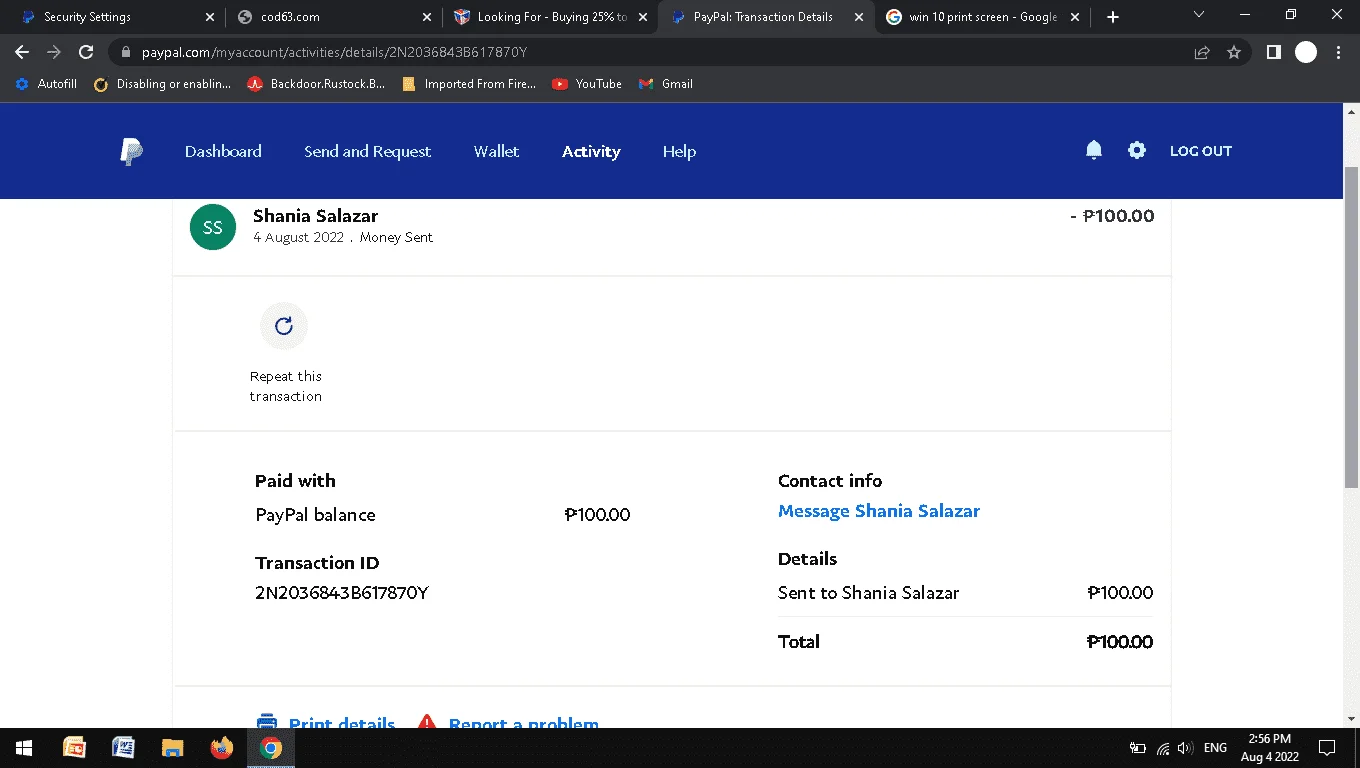Select Transaction ID 2N2036843B617870Y text
Viewport: 1360px width, 768px height.
(x=342, y=593)
